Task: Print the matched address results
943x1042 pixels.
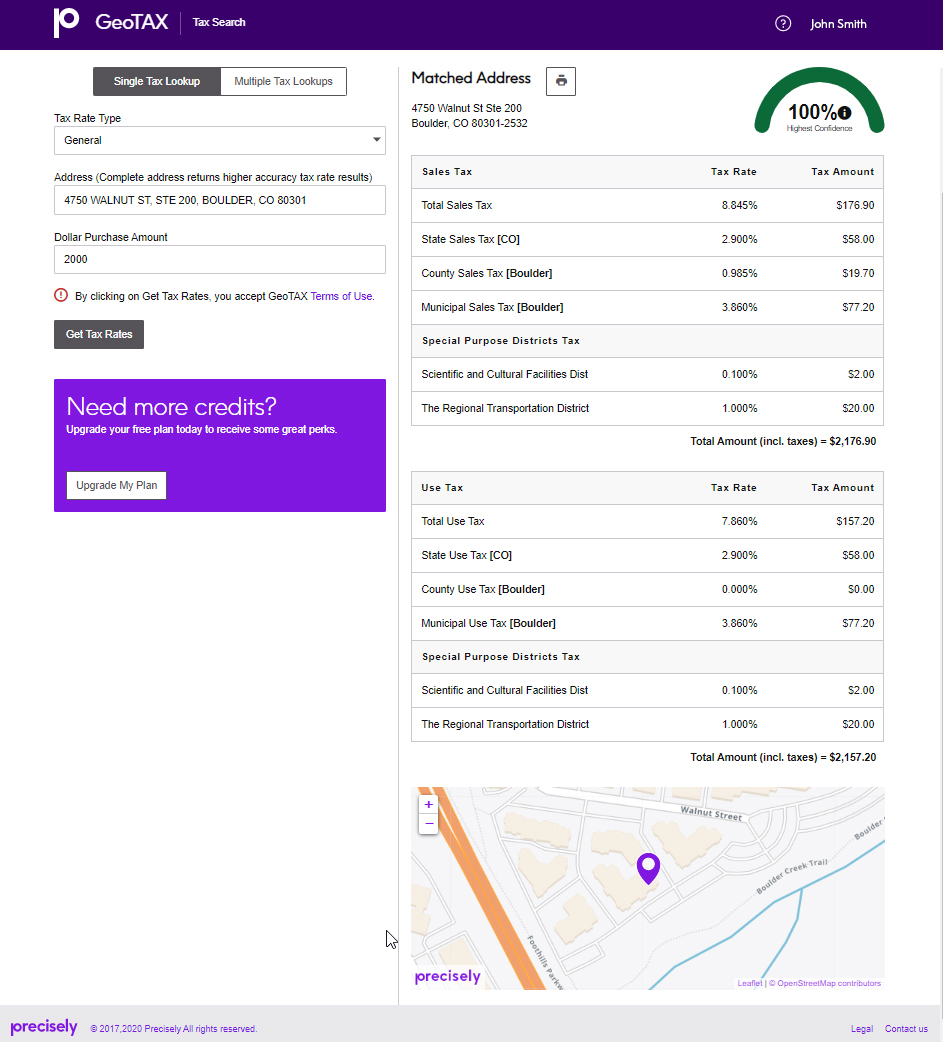Action: pos(561,81)
